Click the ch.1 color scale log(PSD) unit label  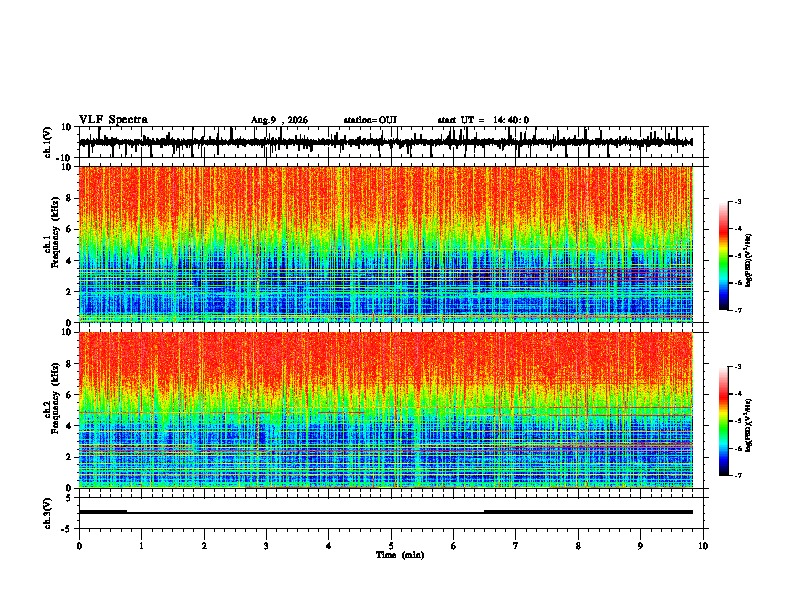pyautogui.click(x=749, y=261)
